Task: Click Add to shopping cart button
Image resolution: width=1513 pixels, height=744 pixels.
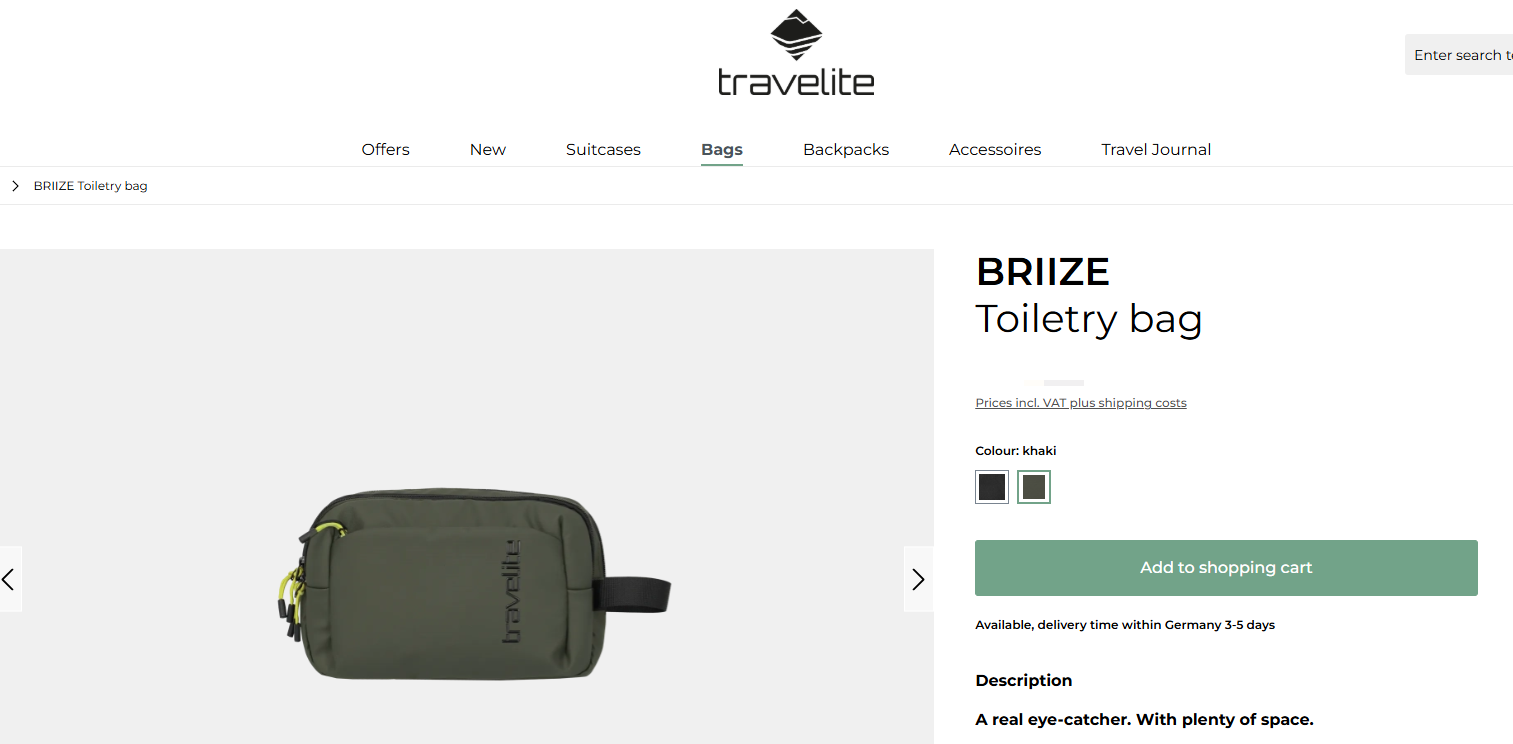Action: [1226, 568]
